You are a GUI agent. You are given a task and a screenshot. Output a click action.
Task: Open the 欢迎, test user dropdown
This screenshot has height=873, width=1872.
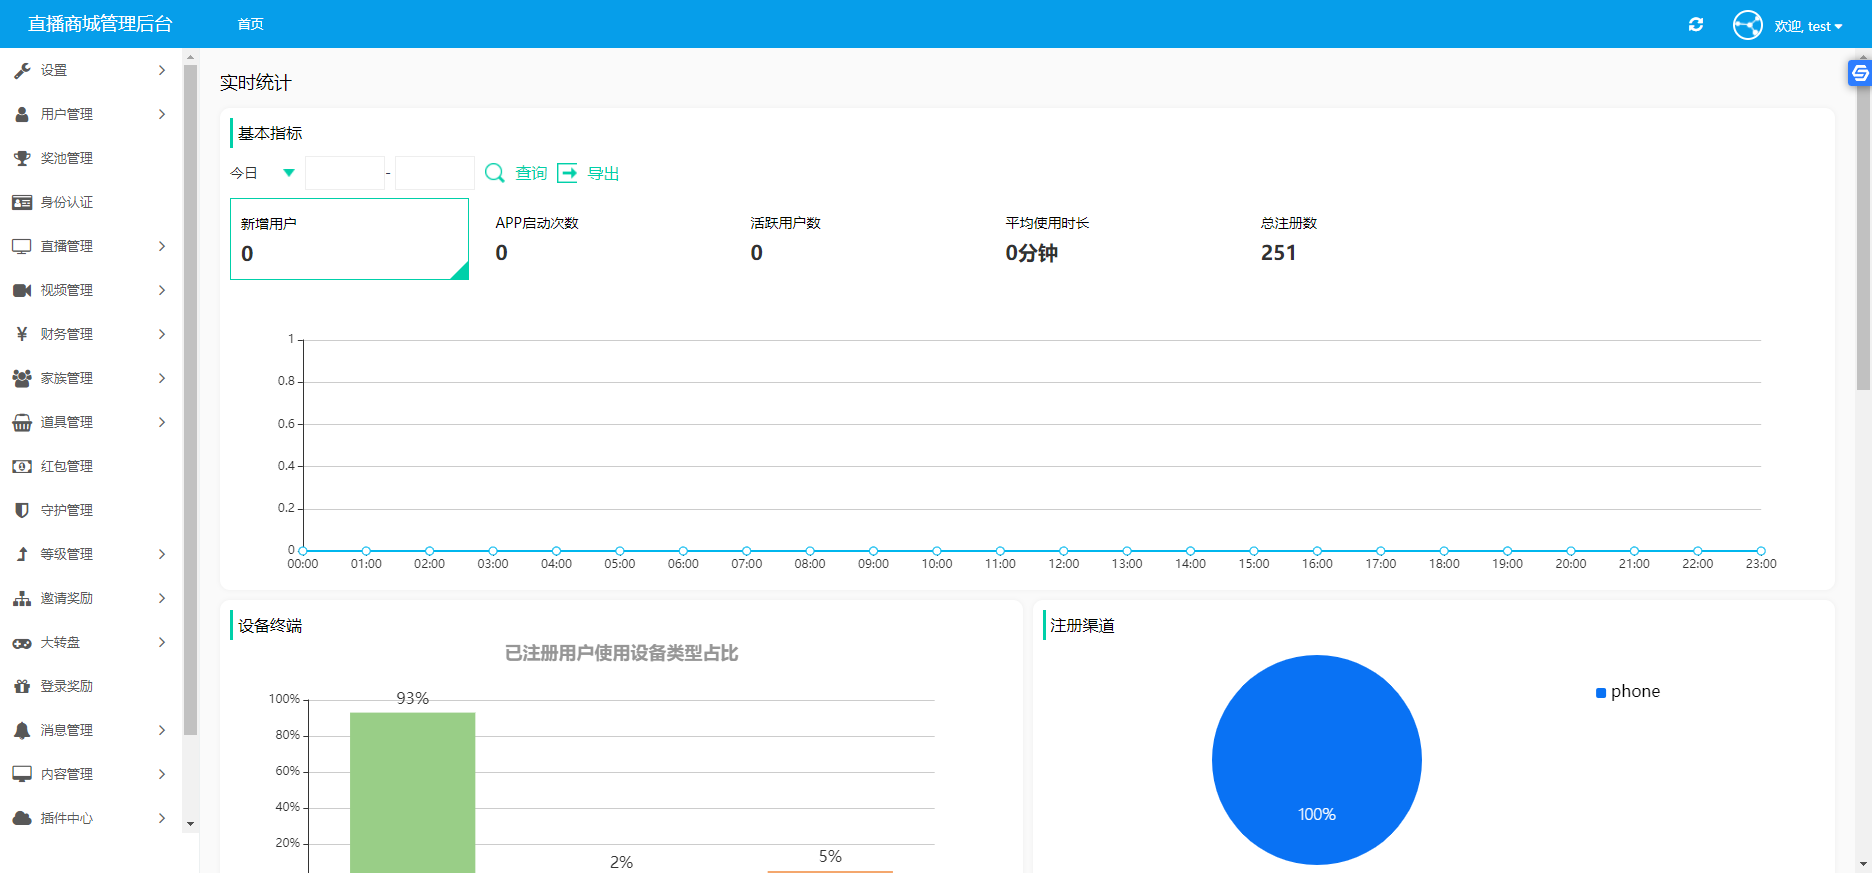coord(1808,26)
